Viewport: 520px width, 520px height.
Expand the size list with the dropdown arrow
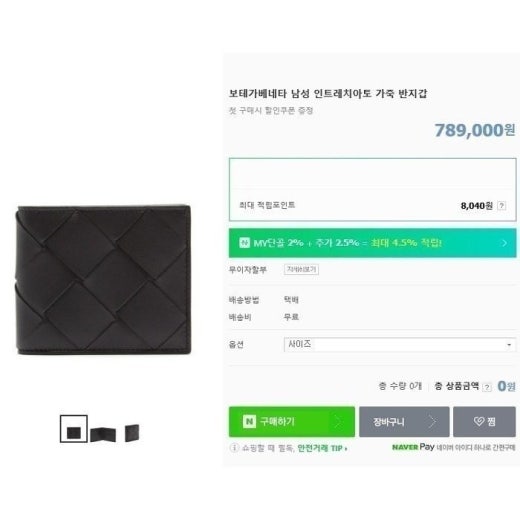[509, 345]
